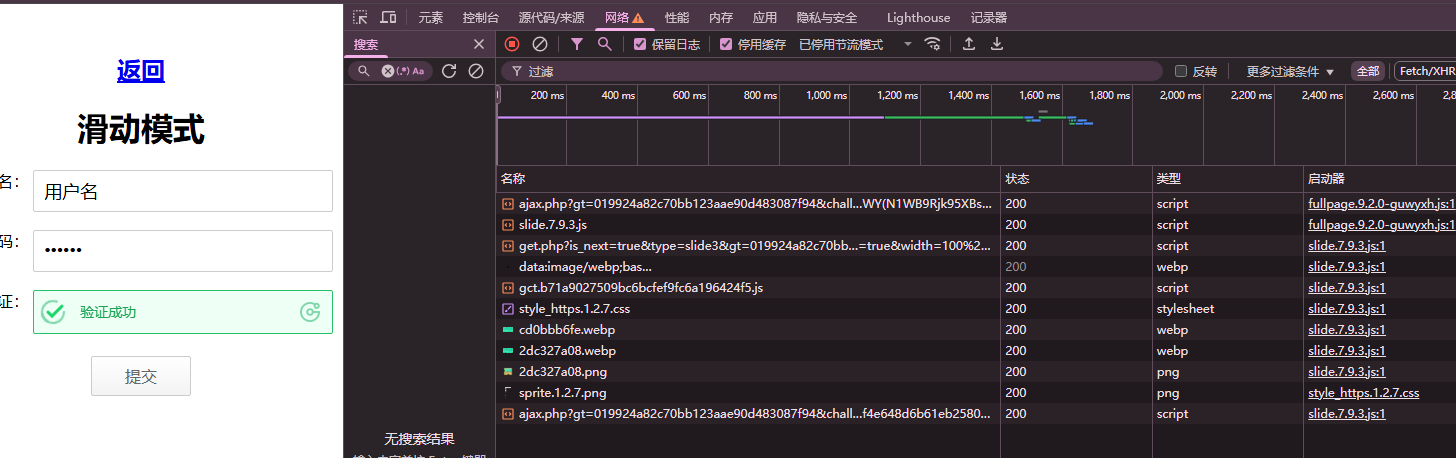
Task: Open network conditions wifi icon
Action: click(932, 44)
